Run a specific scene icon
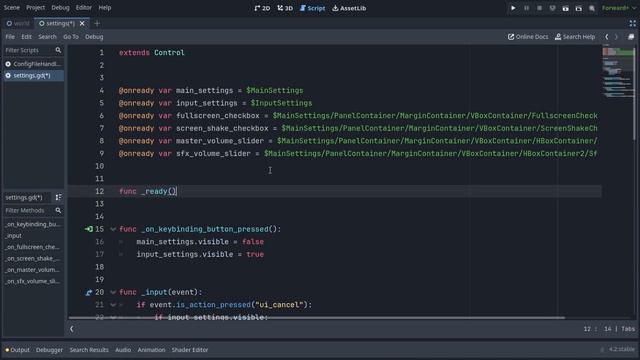Viewport: 640px width, 360px height. pyautogui.click(x=578, y=8)
